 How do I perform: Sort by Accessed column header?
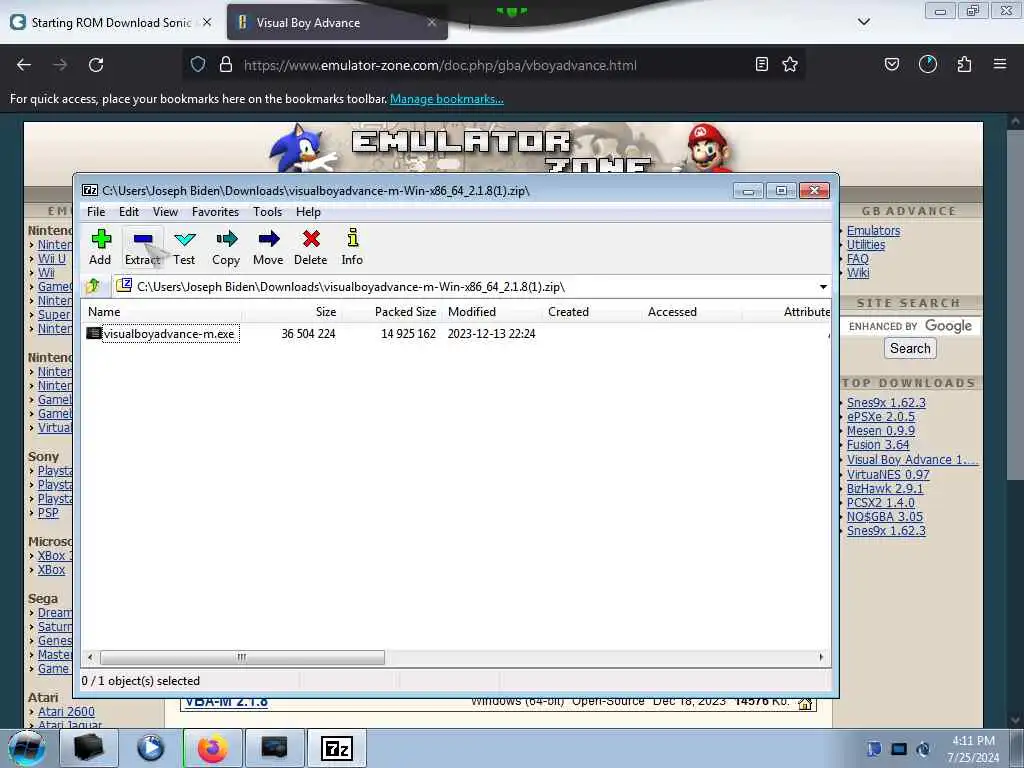pyautogui.click(x=692, y=312)
